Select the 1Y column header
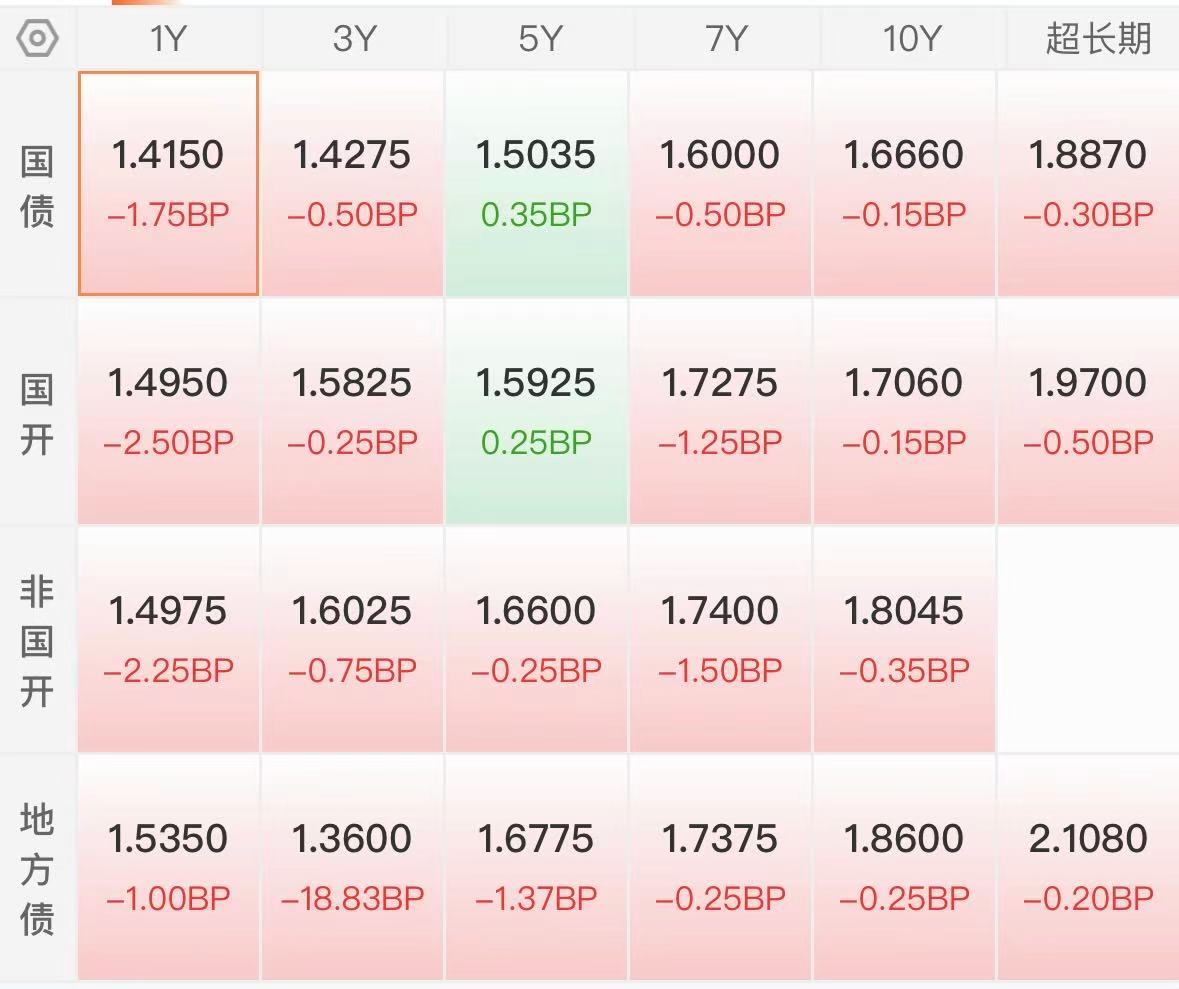Image resolution: width=1179 pixels, height=989 pixels. tap(168, 39)
